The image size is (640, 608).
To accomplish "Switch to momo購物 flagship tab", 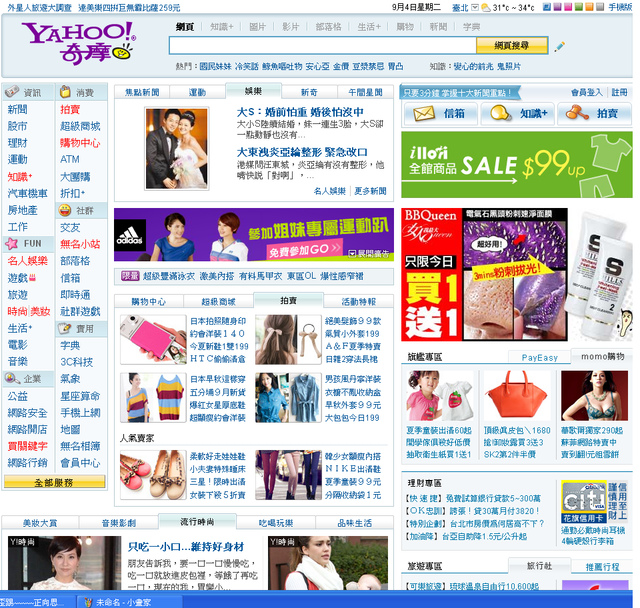I will [x=602, y=356].
